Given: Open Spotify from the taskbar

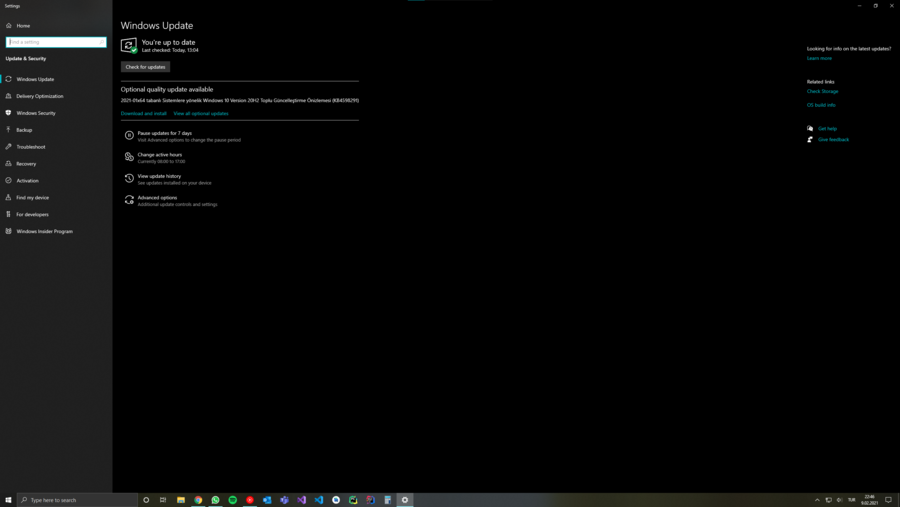Looking at the screenshot, I should 233,500.
